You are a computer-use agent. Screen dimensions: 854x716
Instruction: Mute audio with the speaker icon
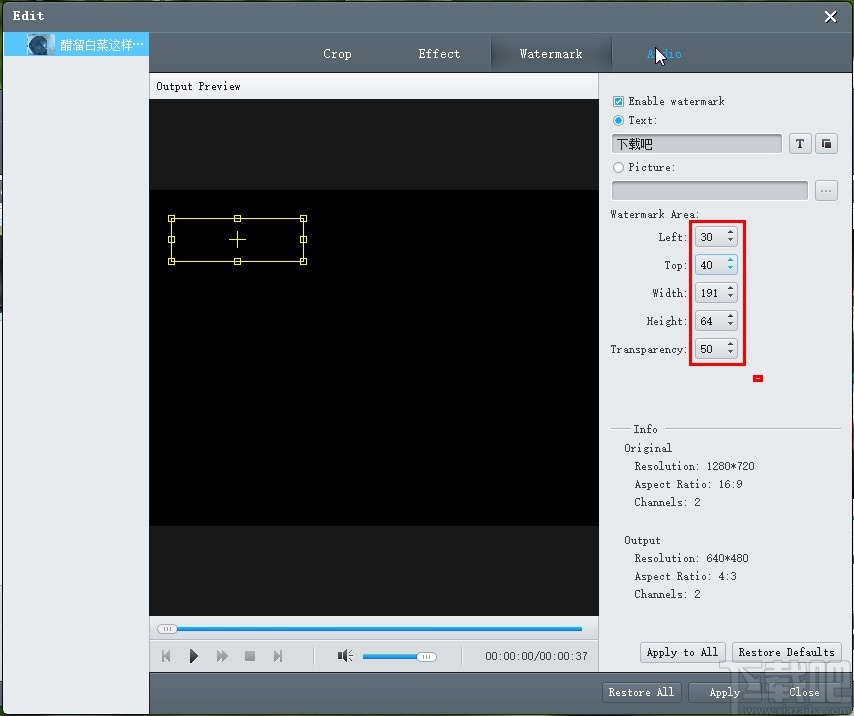coord(345,656)
